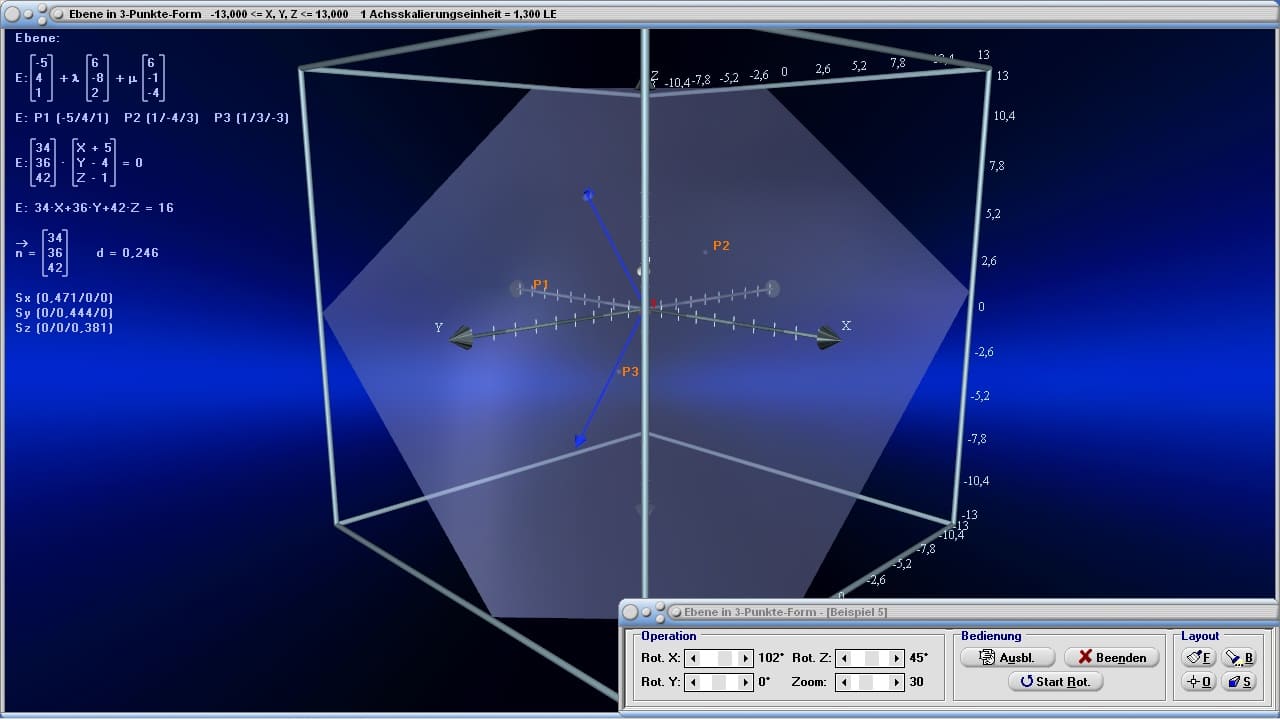
Task: Hide the panel with the Ausbl. button
Action: pyautogui.click(x=1009, y=657)
